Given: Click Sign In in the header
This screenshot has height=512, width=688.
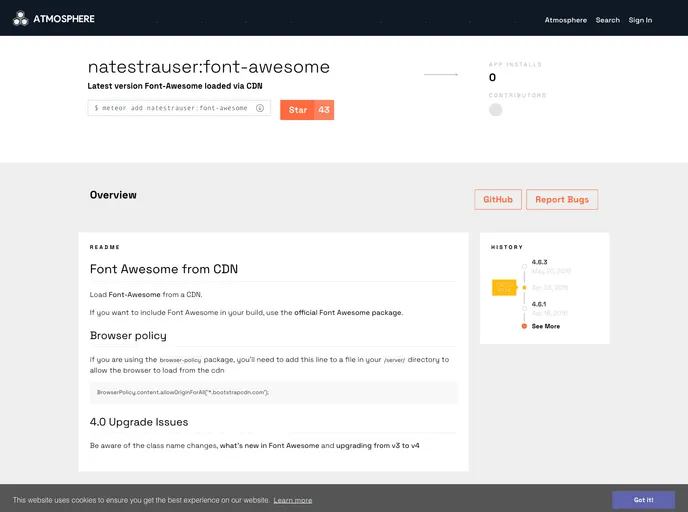Looking at the screenshot, I should [x=640, y=20].
